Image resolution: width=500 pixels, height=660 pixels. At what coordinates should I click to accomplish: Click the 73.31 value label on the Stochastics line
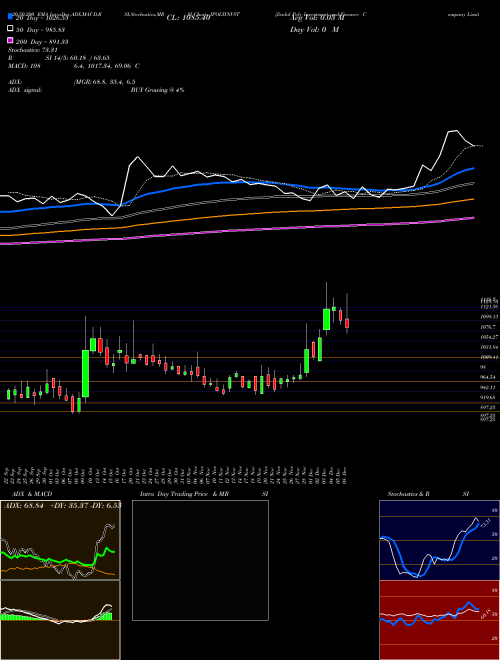coord(485,524)
